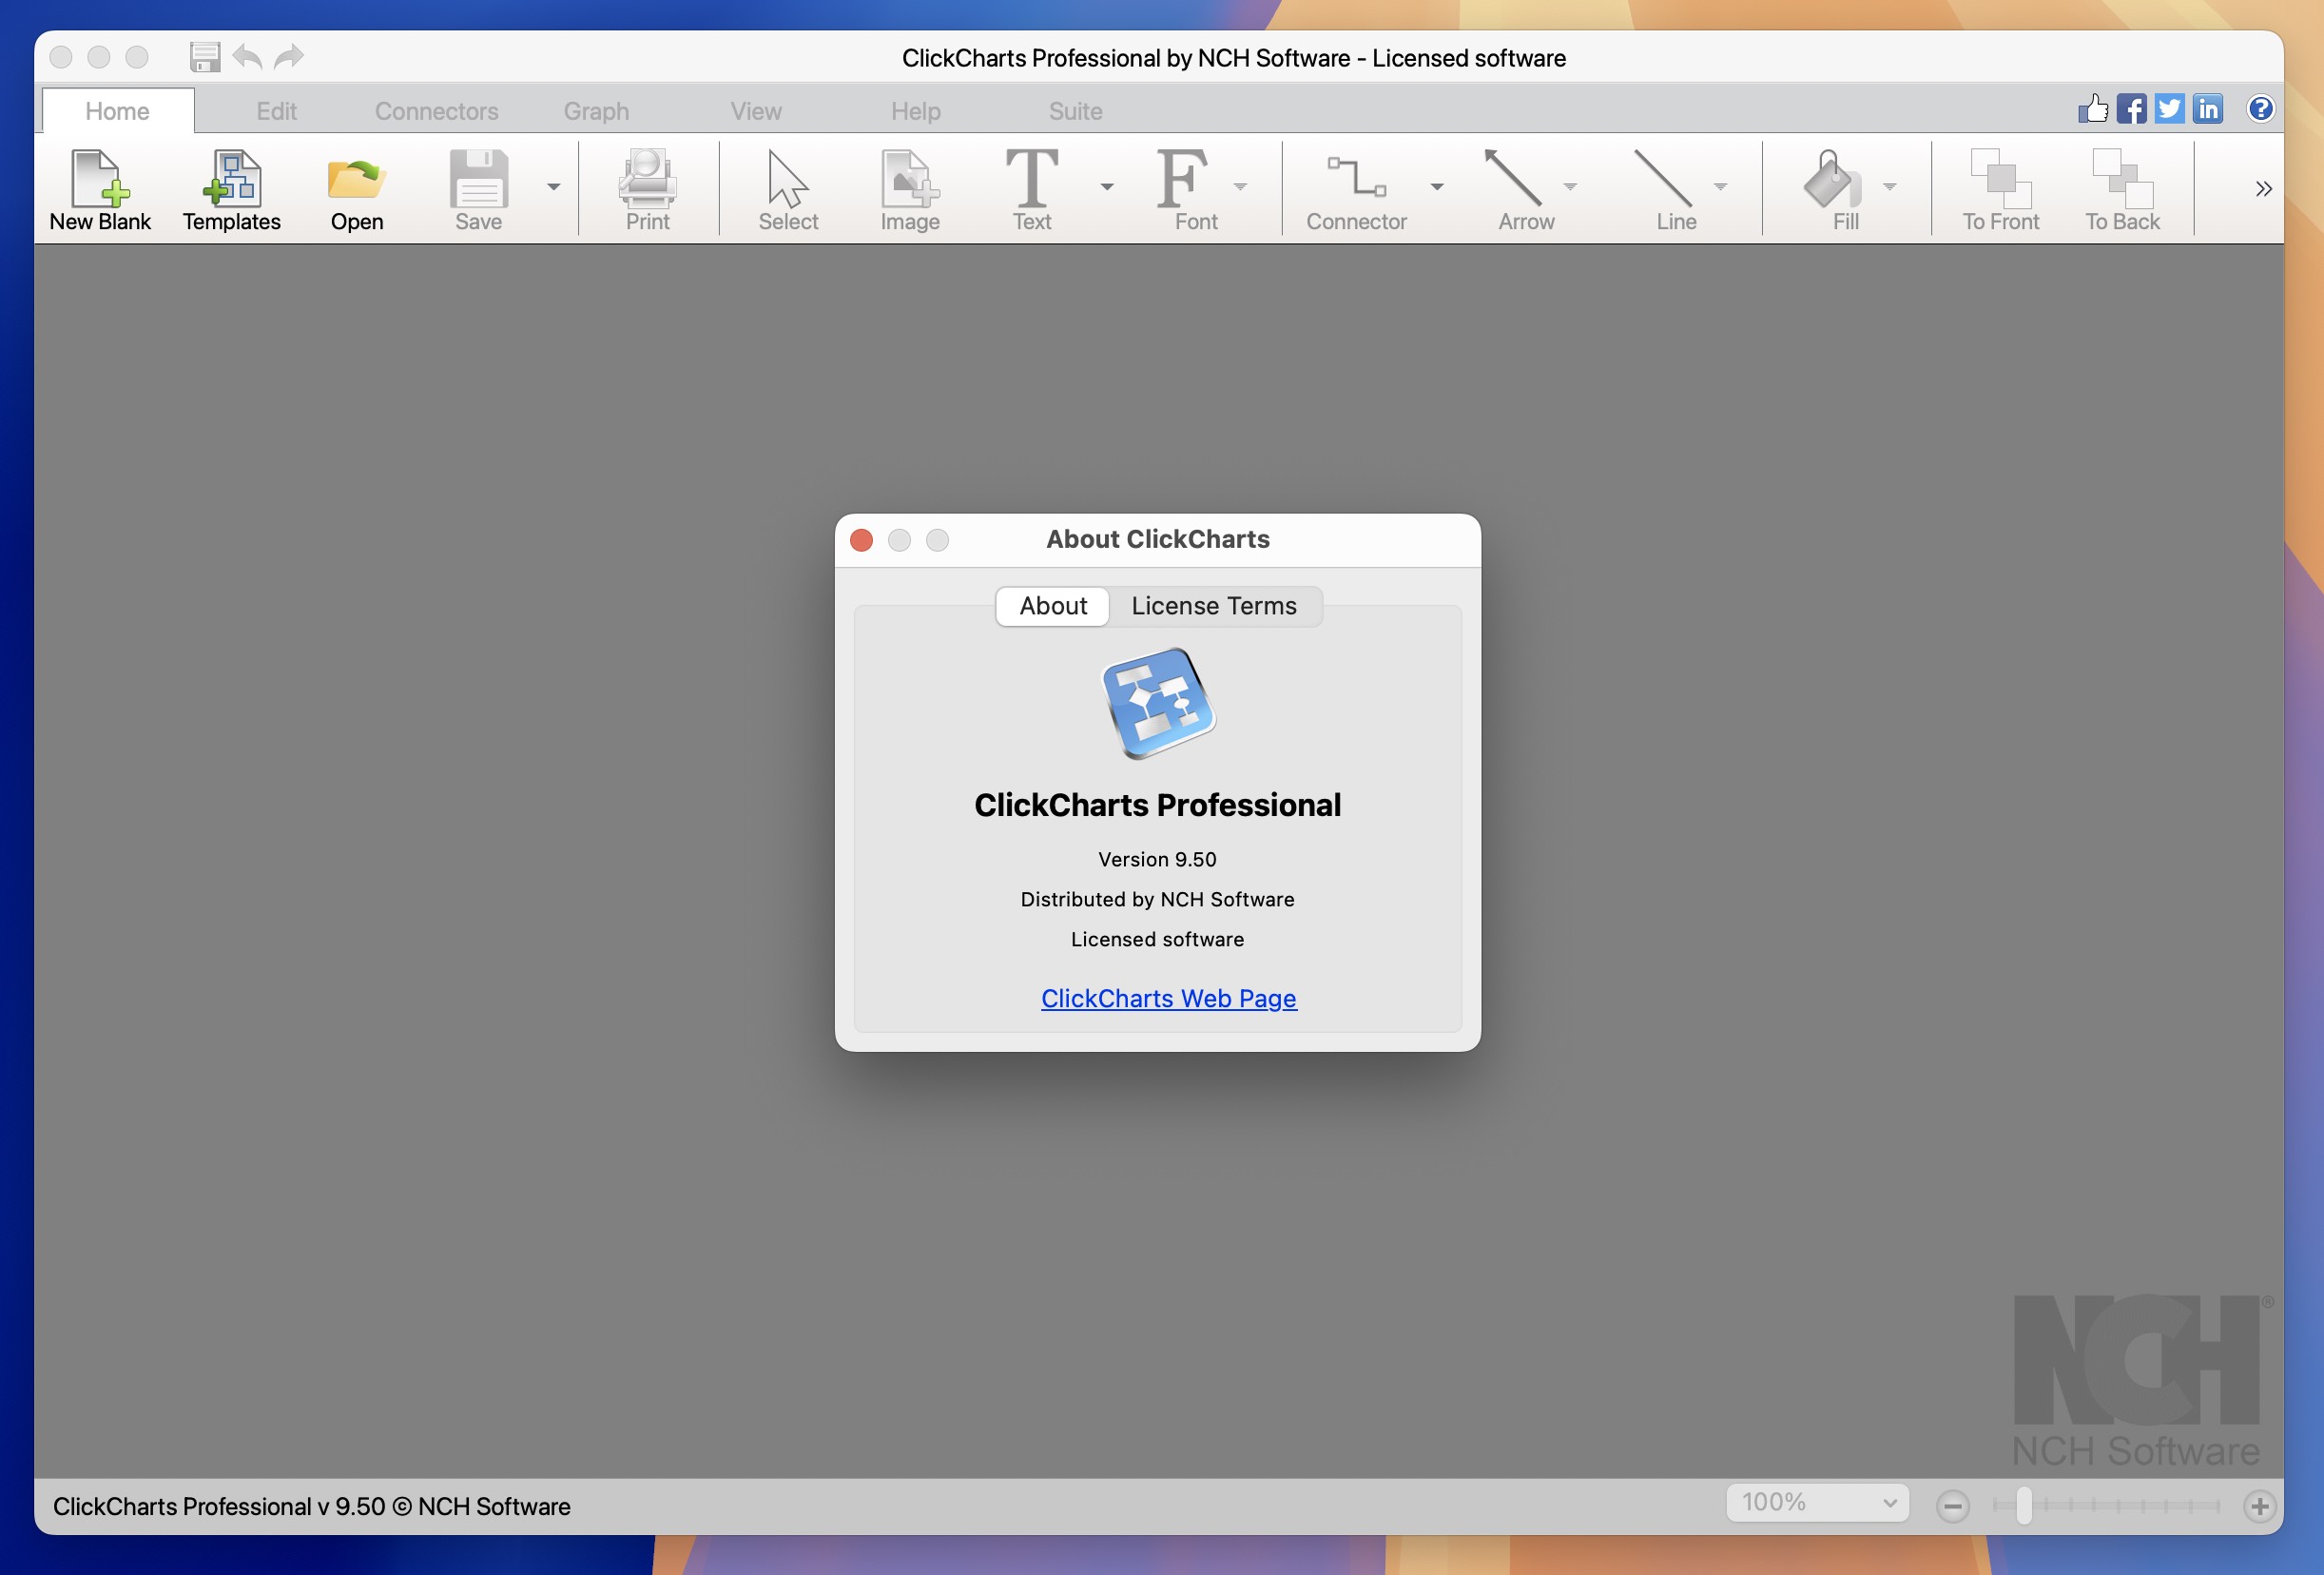Switch to the Edit ribbon tab
Screen dimensions: 2324x1575
(x=276, y=110)
